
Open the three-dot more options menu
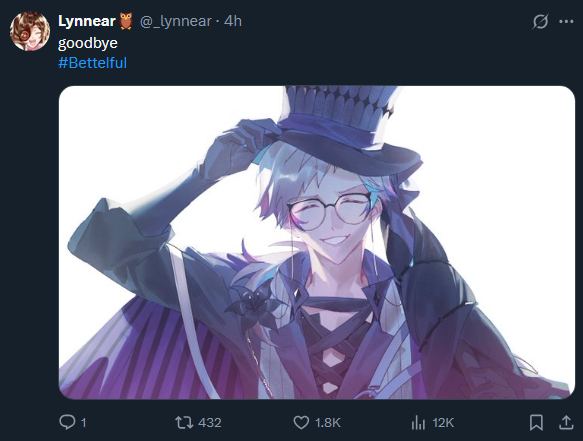pyautogui.click(x=566, y=22)
